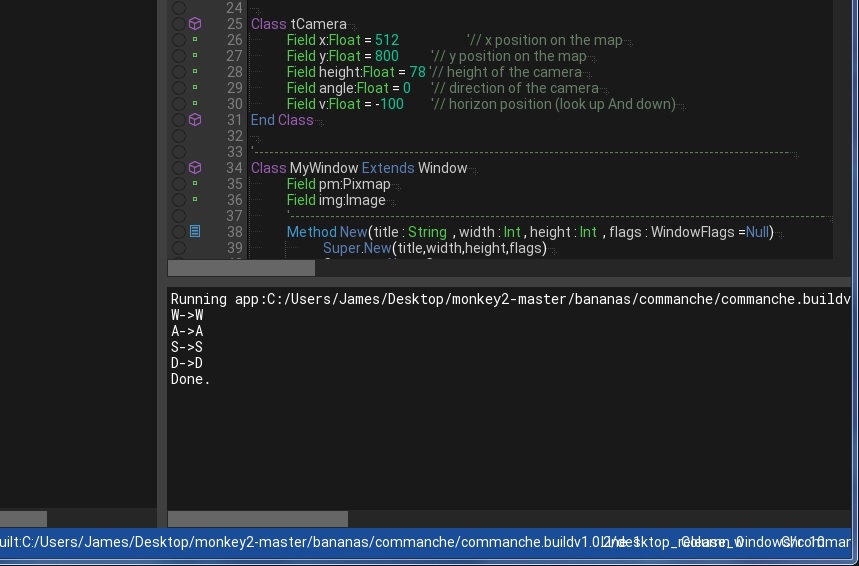Click the cube icon next to End Class line 31

tap(195, 120)
